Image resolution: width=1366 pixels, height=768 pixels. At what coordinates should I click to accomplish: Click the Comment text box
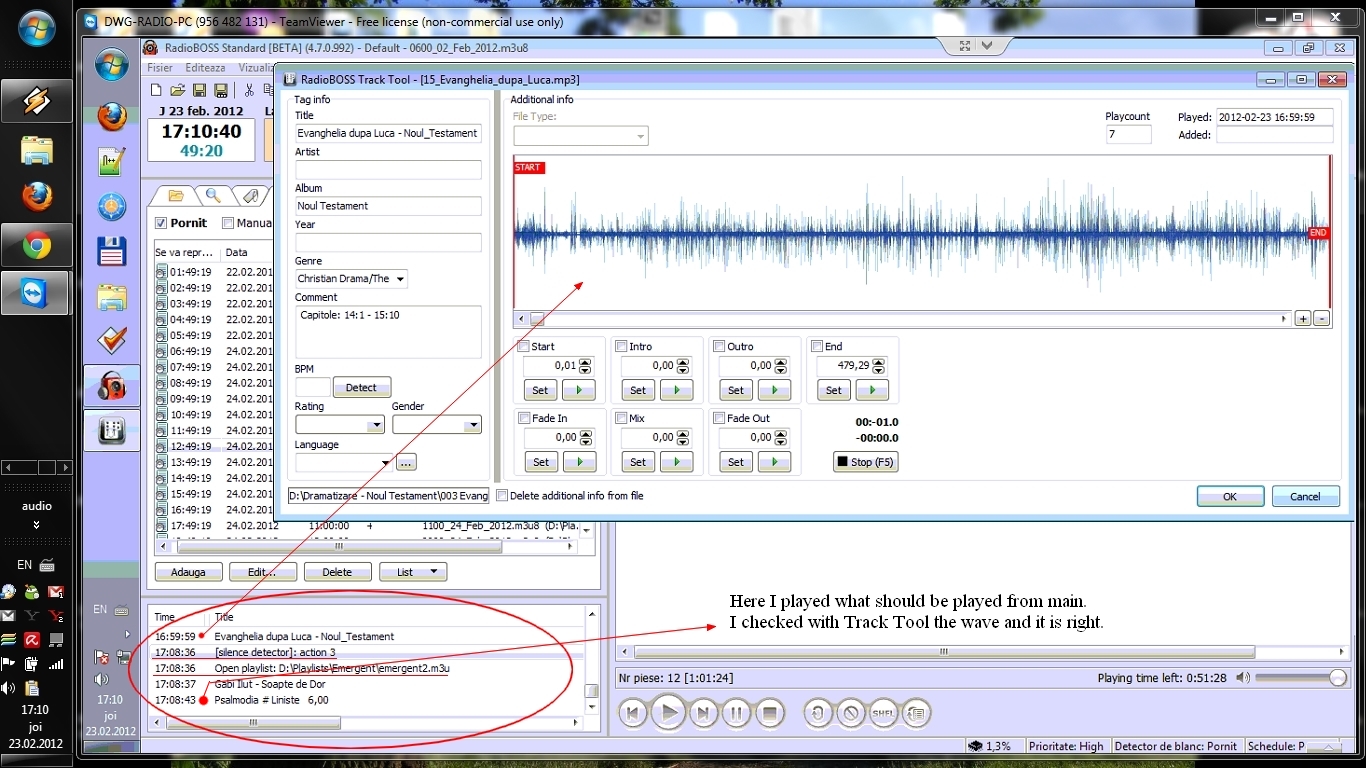[388, 331]
